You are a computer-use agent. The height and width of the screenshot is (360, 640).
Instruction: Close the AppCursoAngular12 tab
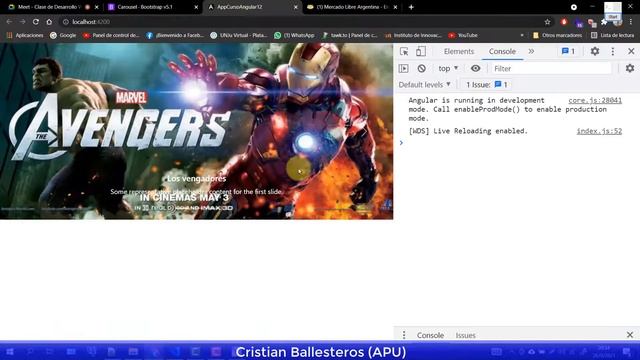pos(296,7)
